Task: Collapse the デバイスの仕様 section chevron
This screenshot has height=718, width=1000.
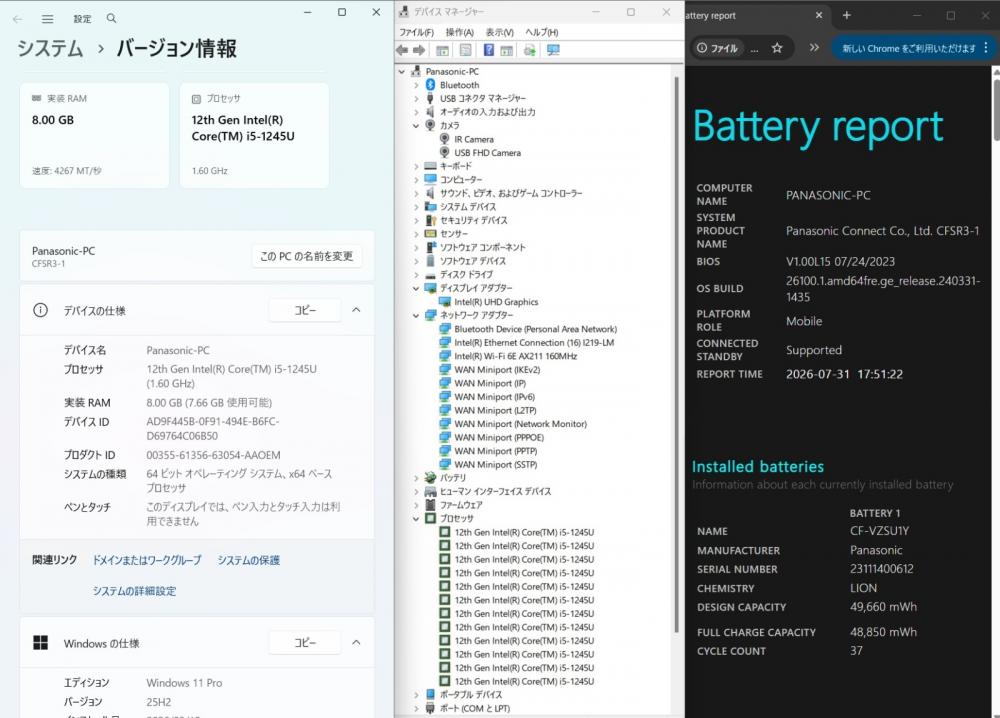Action: point(357,311)
